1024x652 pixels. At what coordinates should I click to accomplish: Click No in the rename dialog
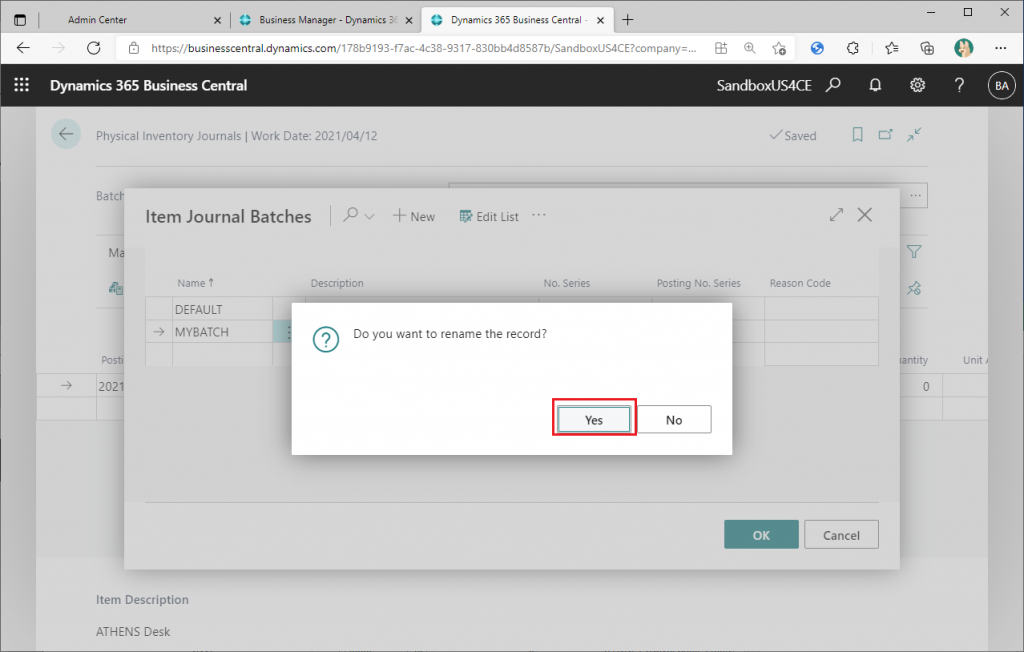coord(674,420)
